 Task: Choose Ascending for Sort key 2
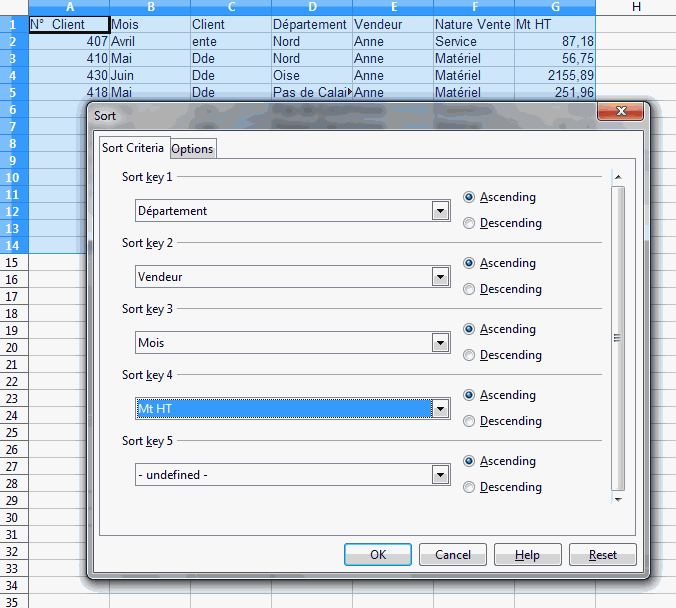click(x=470, y=263)
